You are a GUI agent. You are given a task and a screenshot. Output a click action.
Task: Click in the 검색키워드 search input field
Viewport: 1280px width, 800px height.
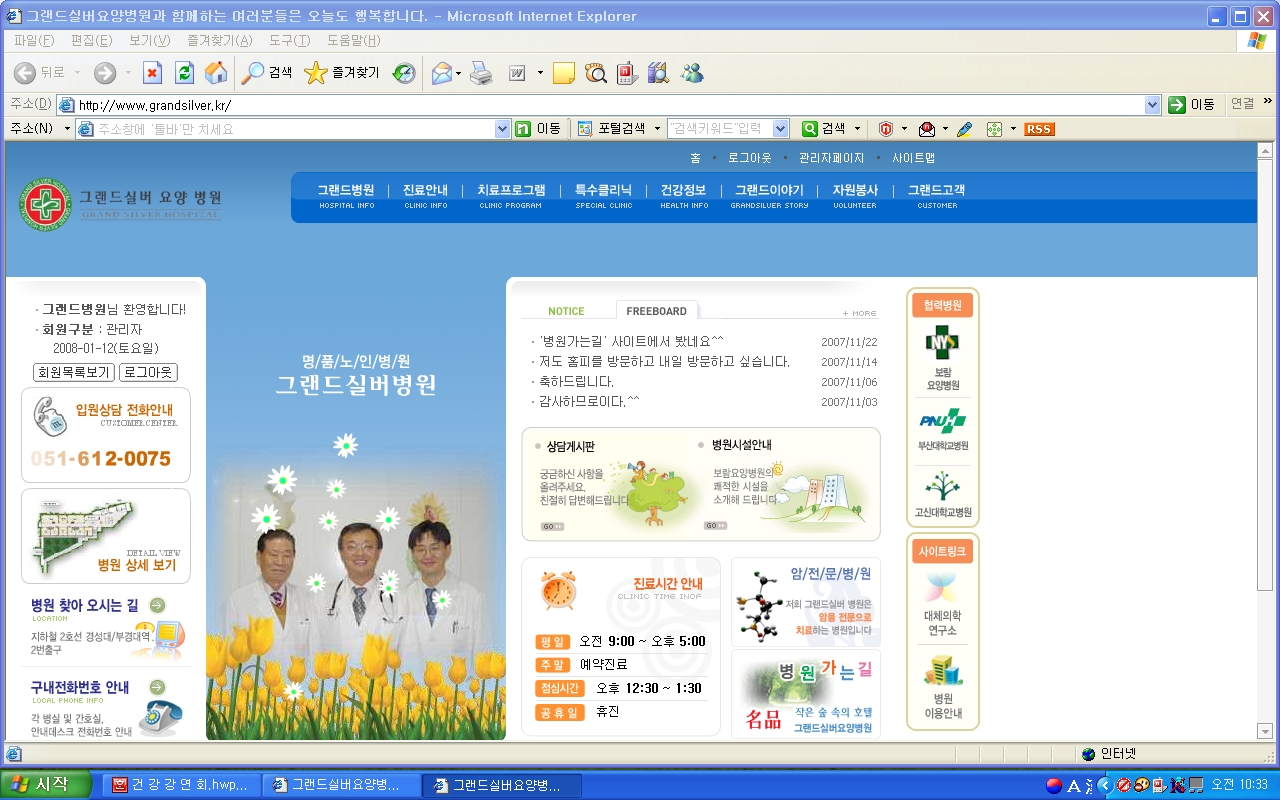pos(718,129)
